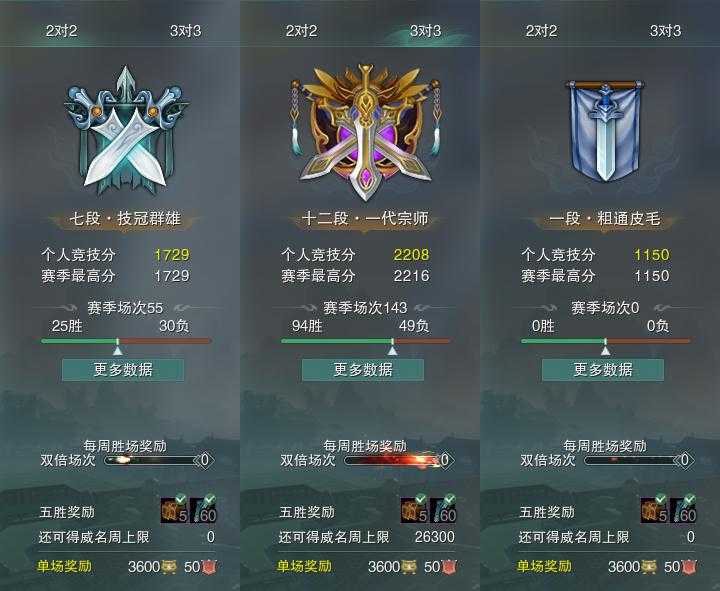The width and height of the screenshot is (720, 591).
Task: Click the 双倍场次 counter arrow in left panel
Action: click(x=205, y=460)
